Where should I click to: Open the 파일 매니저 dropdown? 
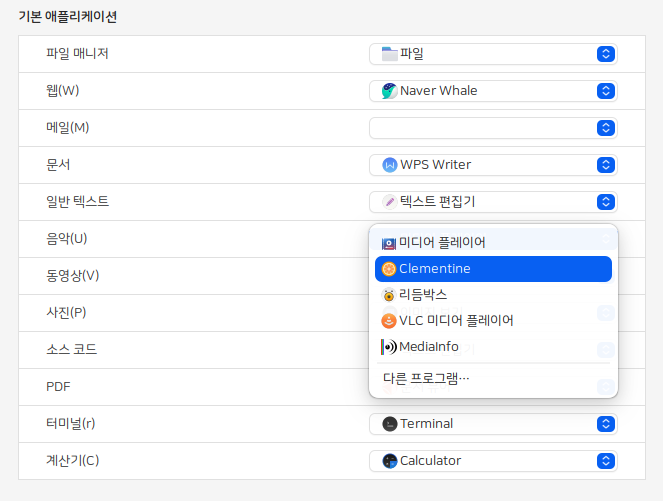(604, 54)
